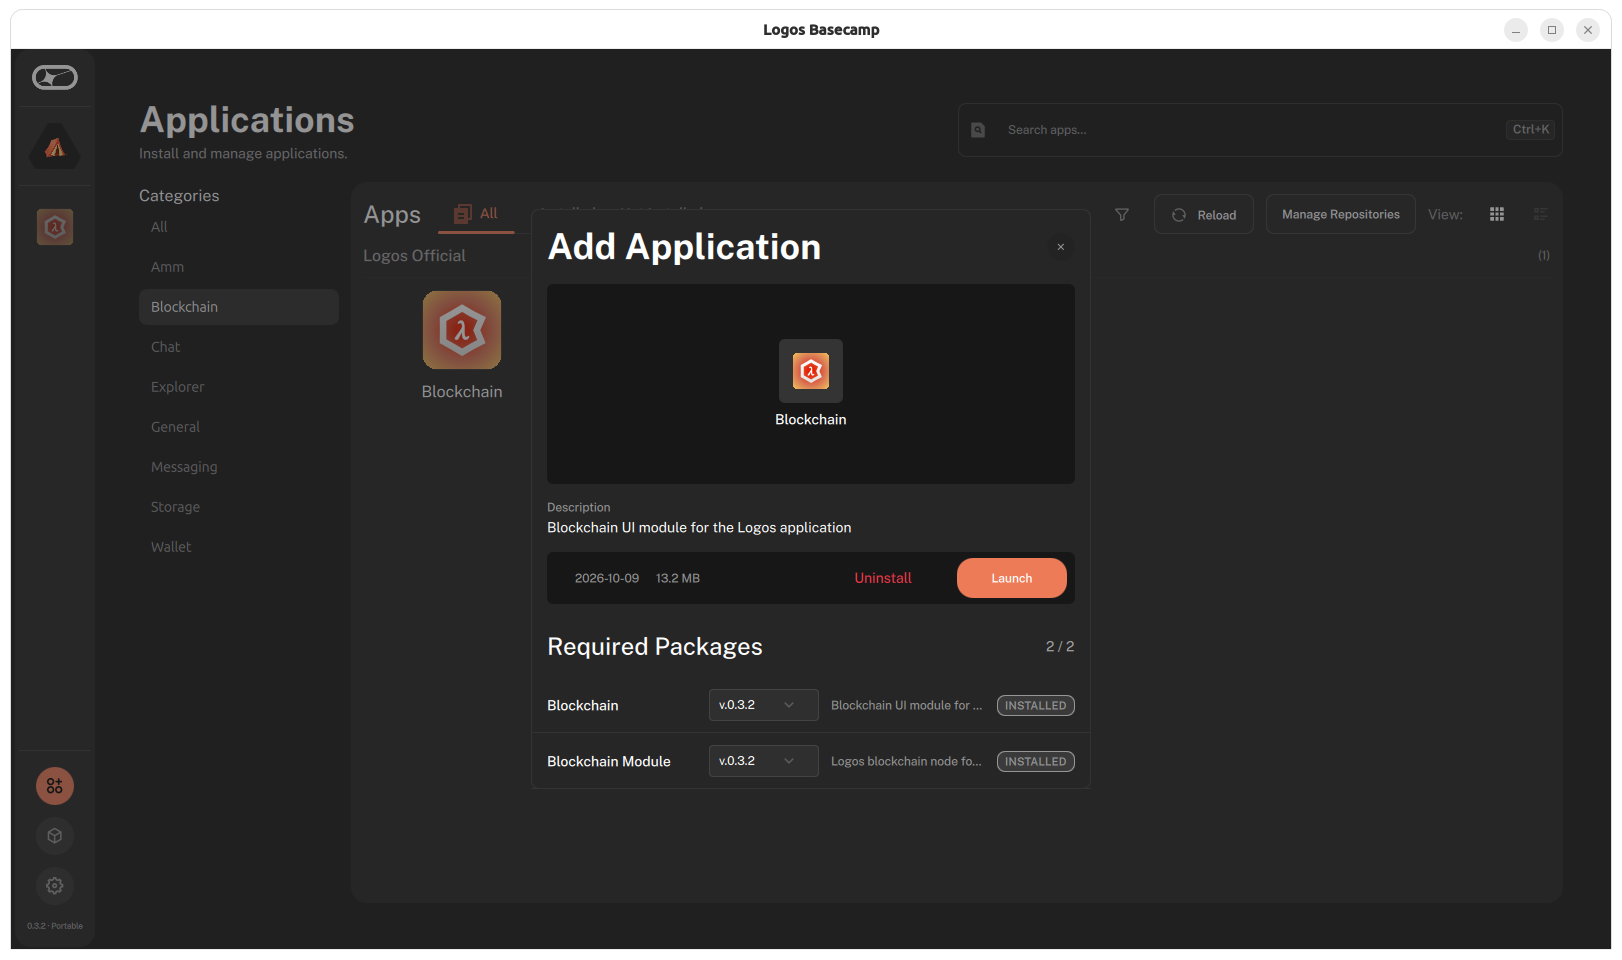
Task: Select the Amm category
Action: coord(239,267)
